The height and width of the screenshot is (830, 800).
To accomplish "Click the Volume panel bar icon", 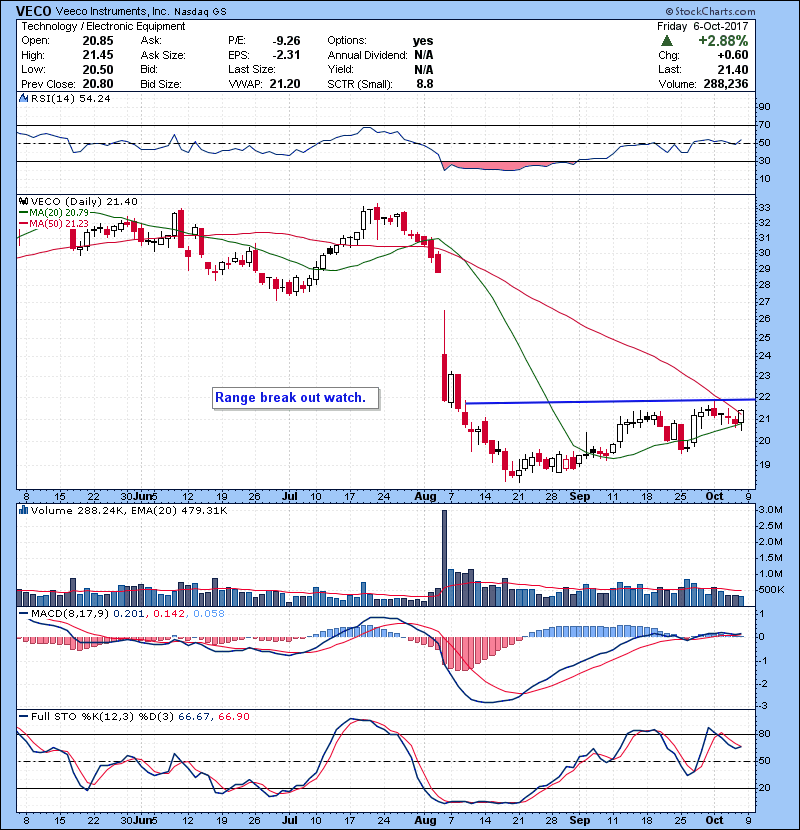I will [23, 510].
